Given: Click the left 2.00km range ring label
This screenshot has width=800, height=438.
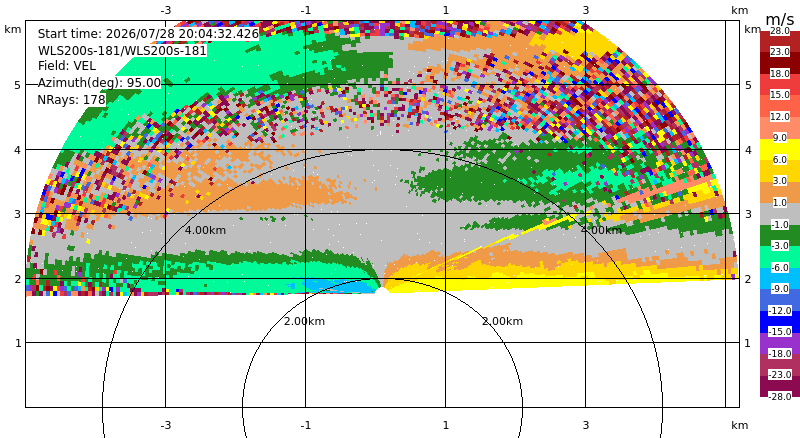Looking at the screenshot, I should coord(305,321).
